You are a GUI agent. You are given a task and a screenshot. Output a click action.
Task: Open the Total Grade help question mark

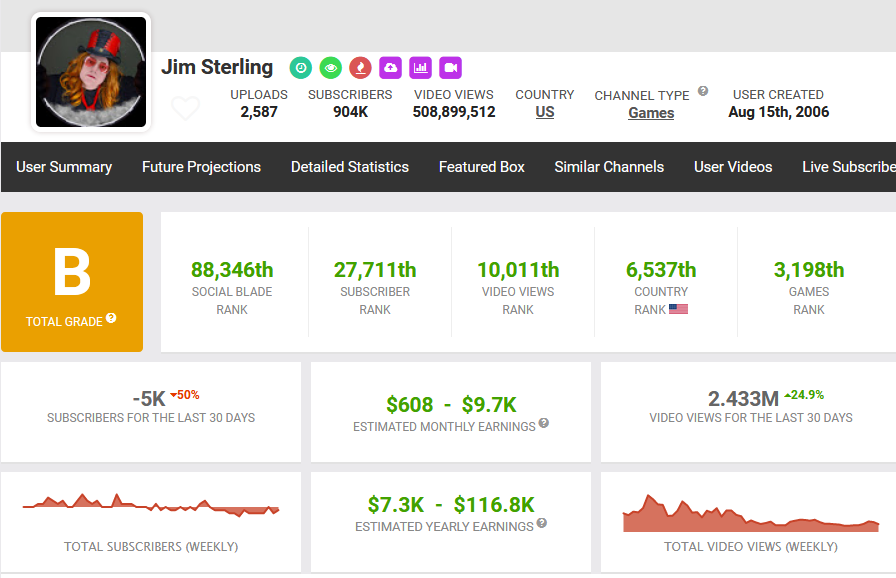111,318
